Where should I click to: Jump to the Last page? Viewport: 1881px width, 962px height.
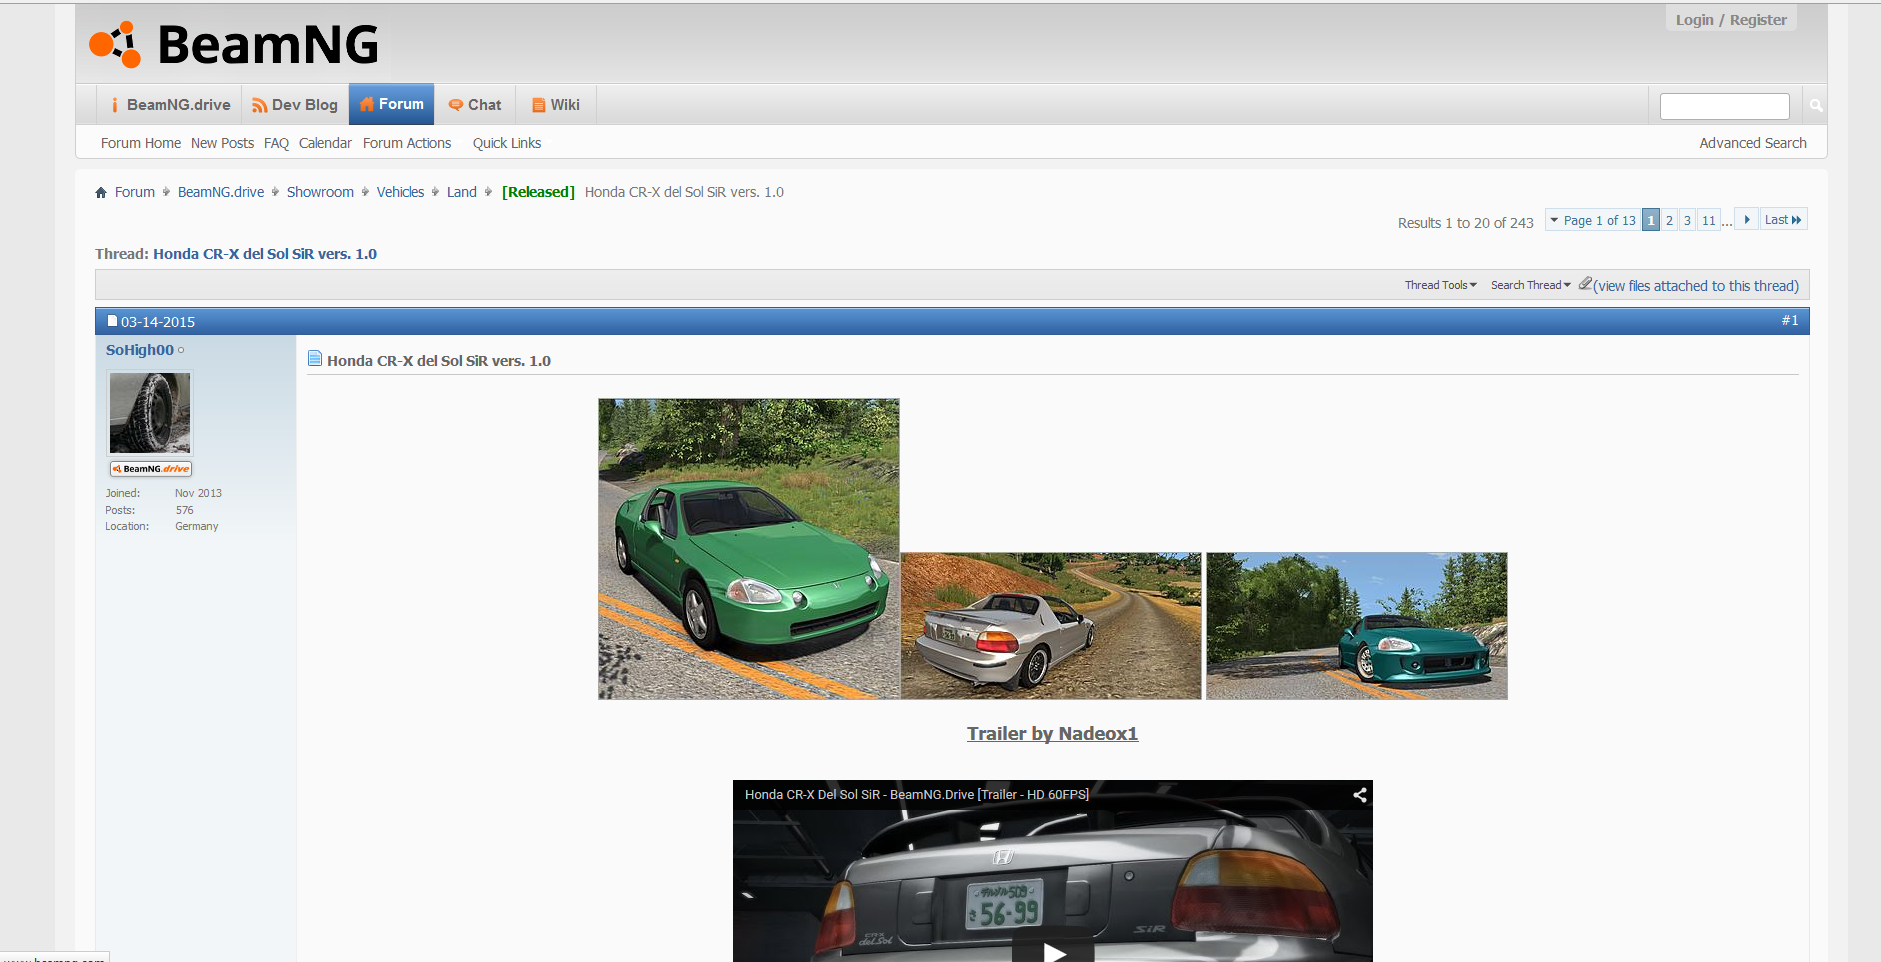coord(1783,220)
